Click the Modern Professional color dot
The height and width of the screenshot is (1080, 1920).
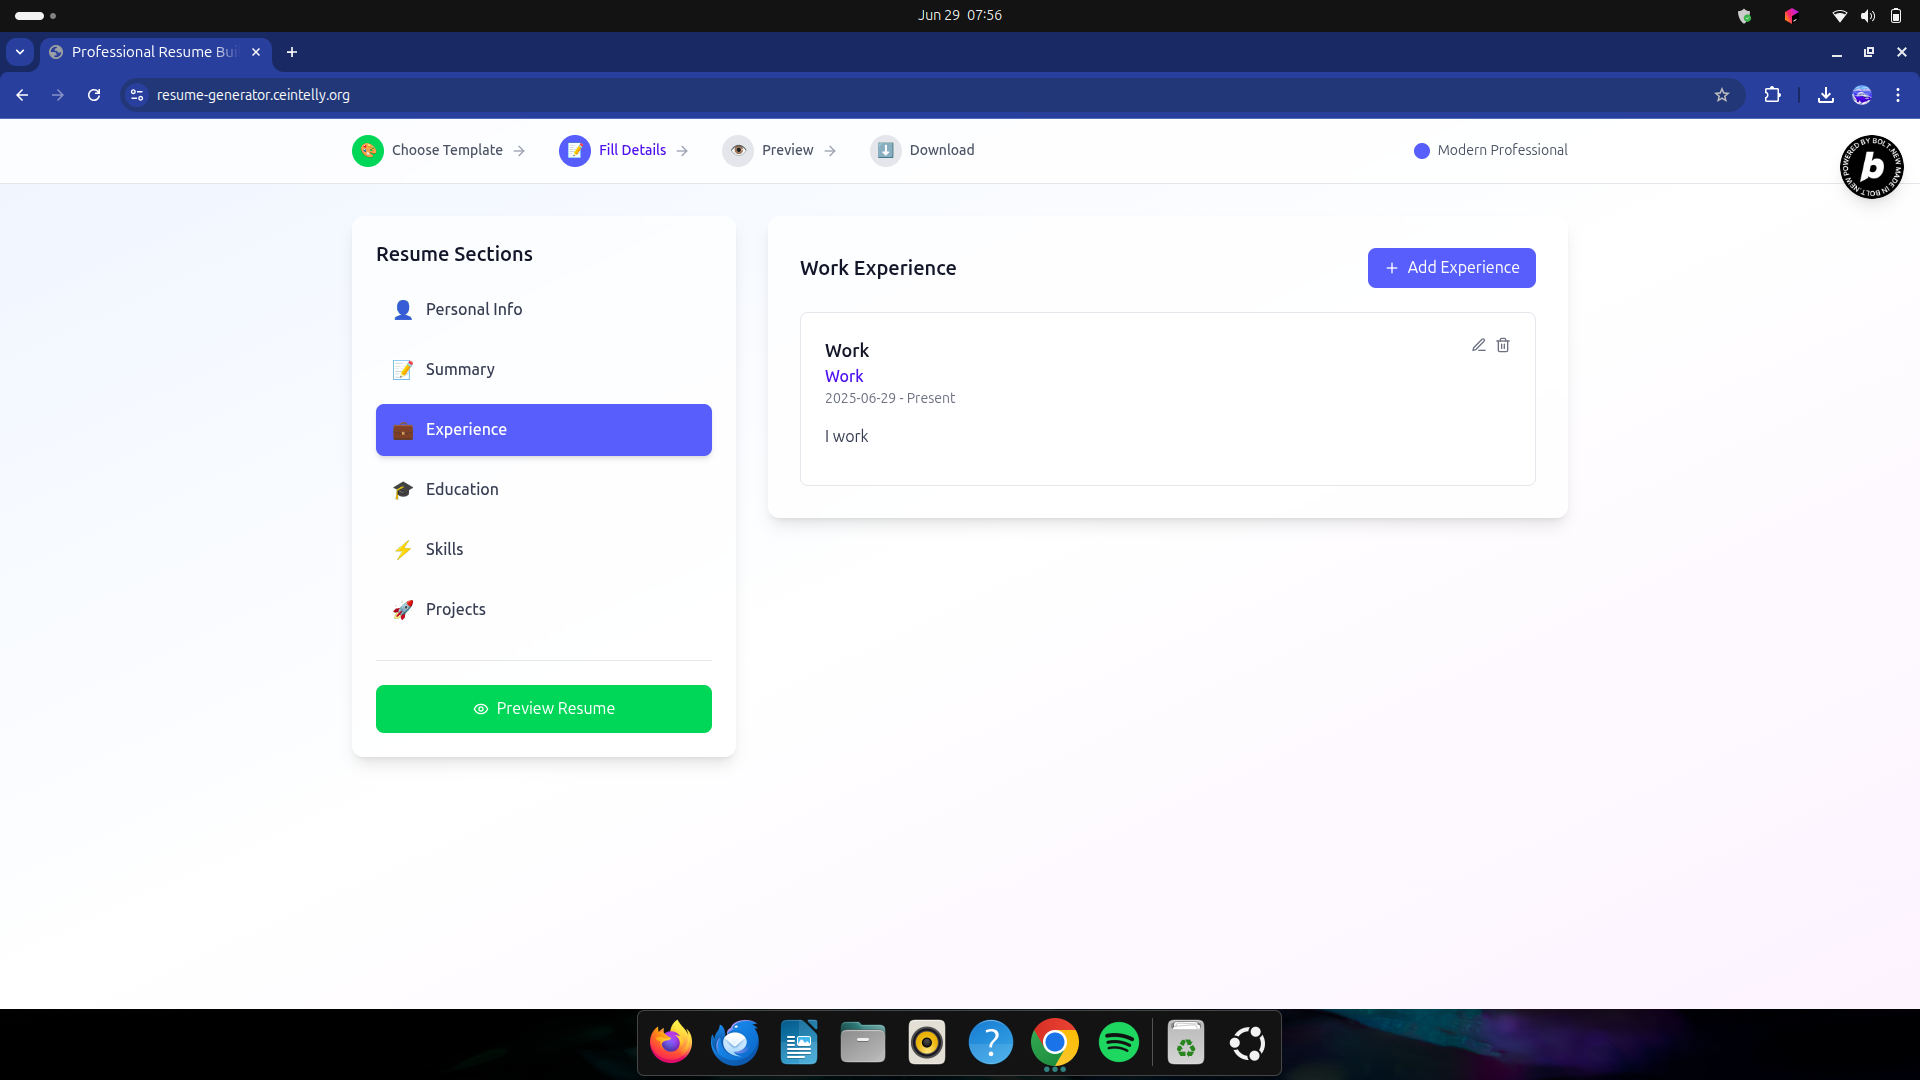click(1421, 151)
